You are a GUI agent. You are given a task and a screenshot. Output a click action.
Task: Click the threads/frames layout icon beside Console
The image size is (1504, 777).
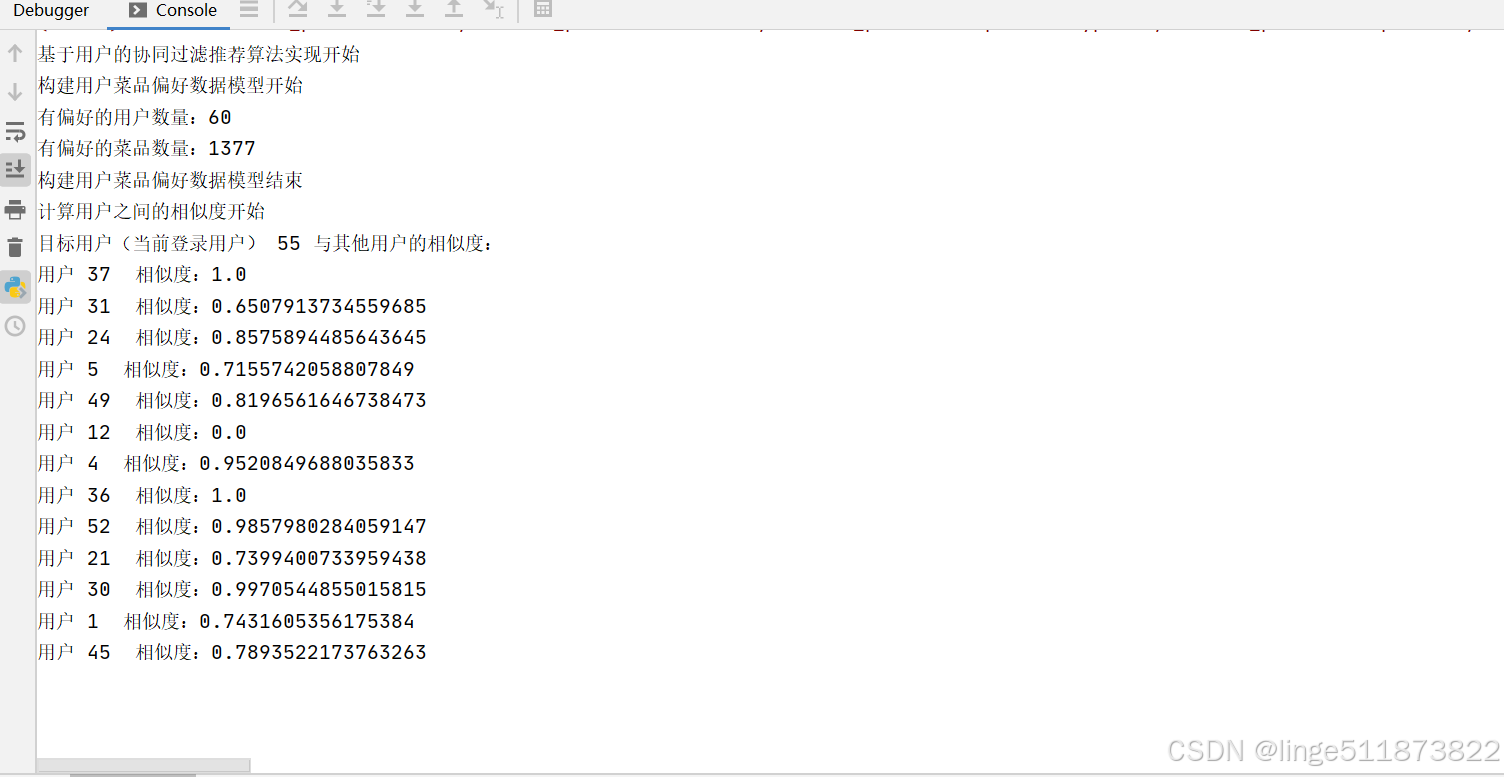tap(249, 10)
